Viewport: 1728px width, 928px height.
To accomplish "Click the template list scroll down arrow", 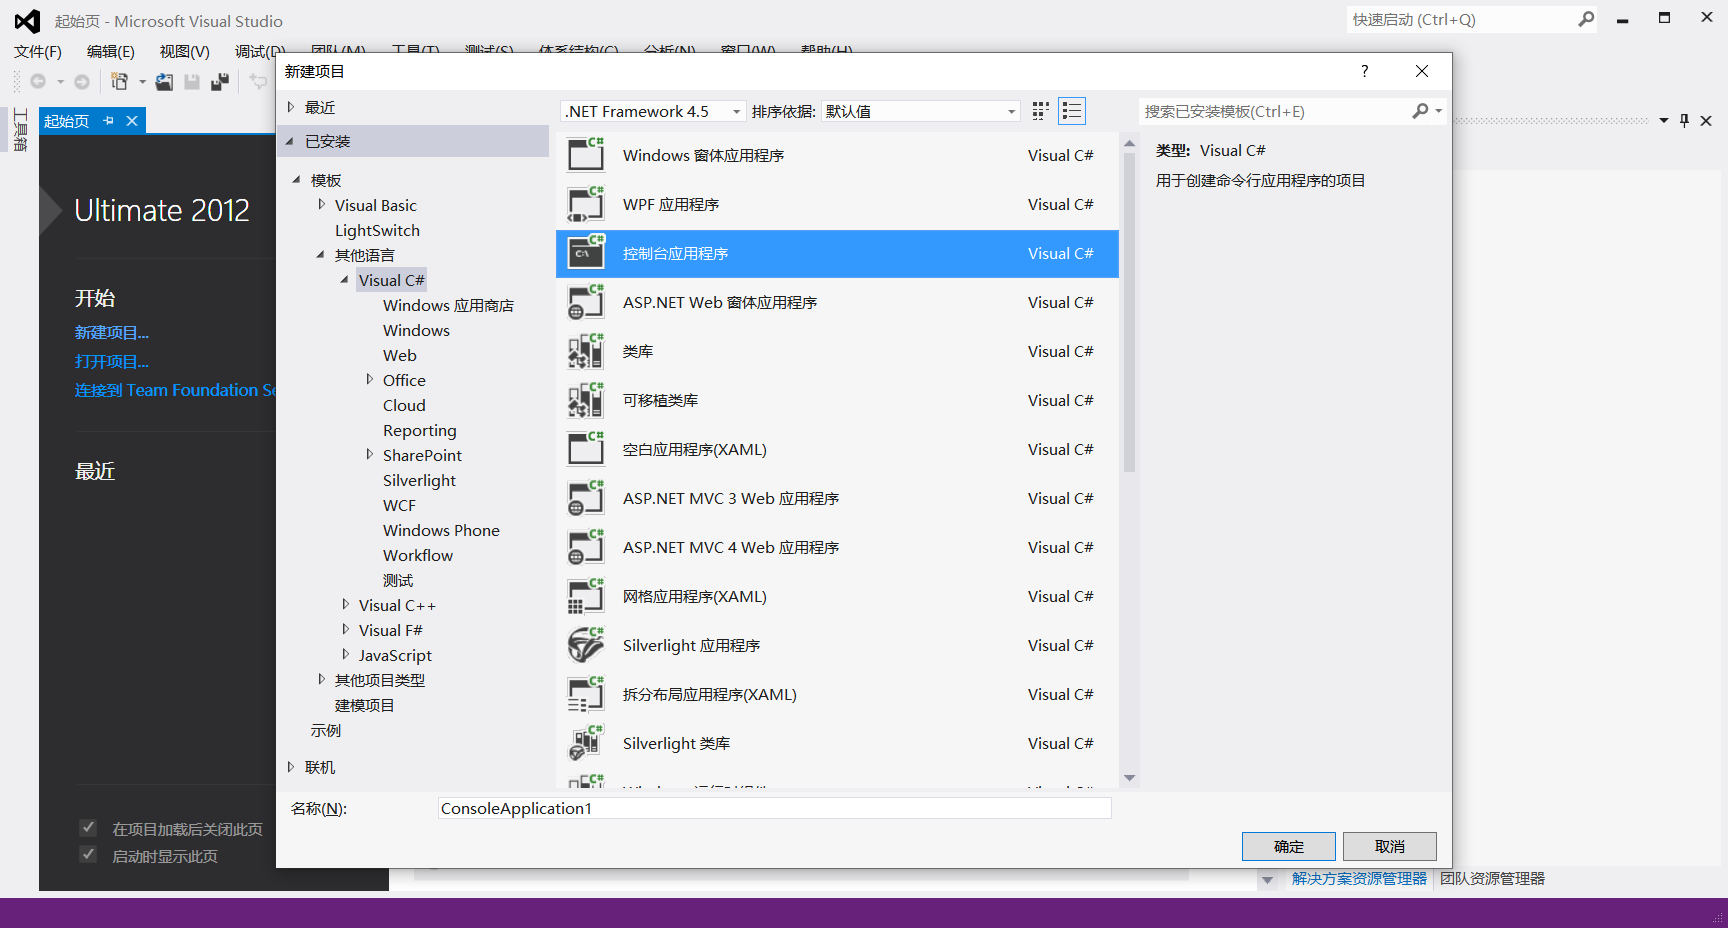I will 1129,778.
